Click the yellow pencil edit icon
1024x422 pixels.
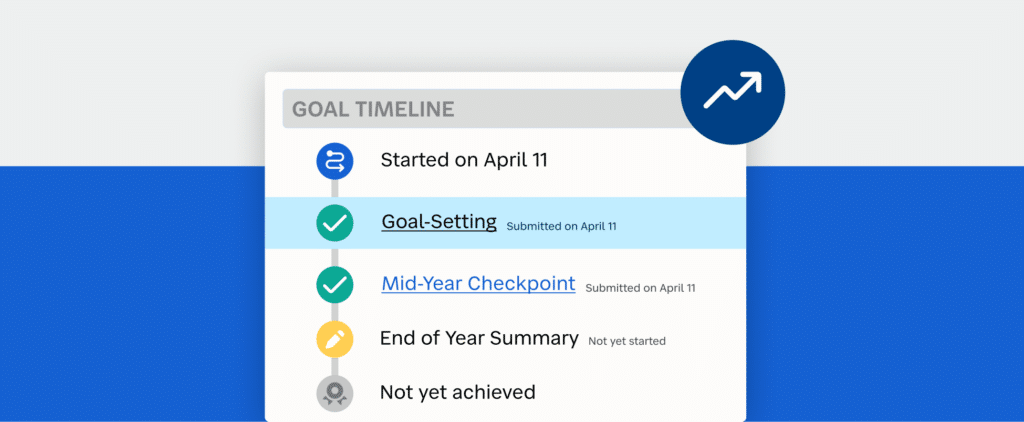(x=335, y=339)
